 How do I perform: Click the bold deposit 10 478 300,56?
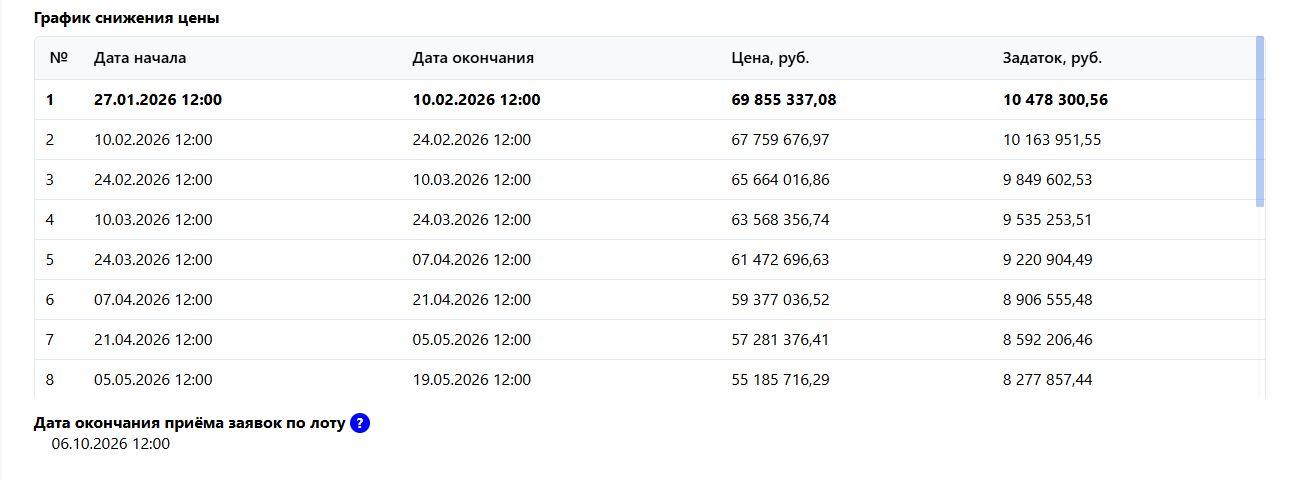pyautogui.click(x=1055, y=100)
